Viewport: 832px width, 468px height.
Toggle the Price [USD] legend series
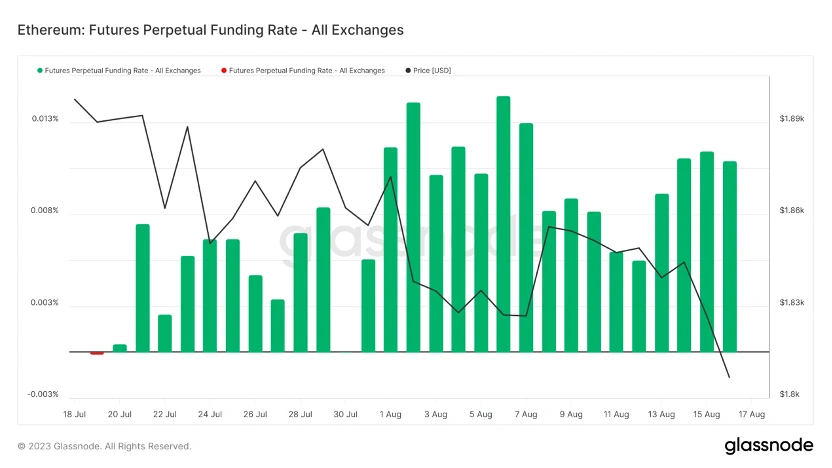(x=433, y=71)
